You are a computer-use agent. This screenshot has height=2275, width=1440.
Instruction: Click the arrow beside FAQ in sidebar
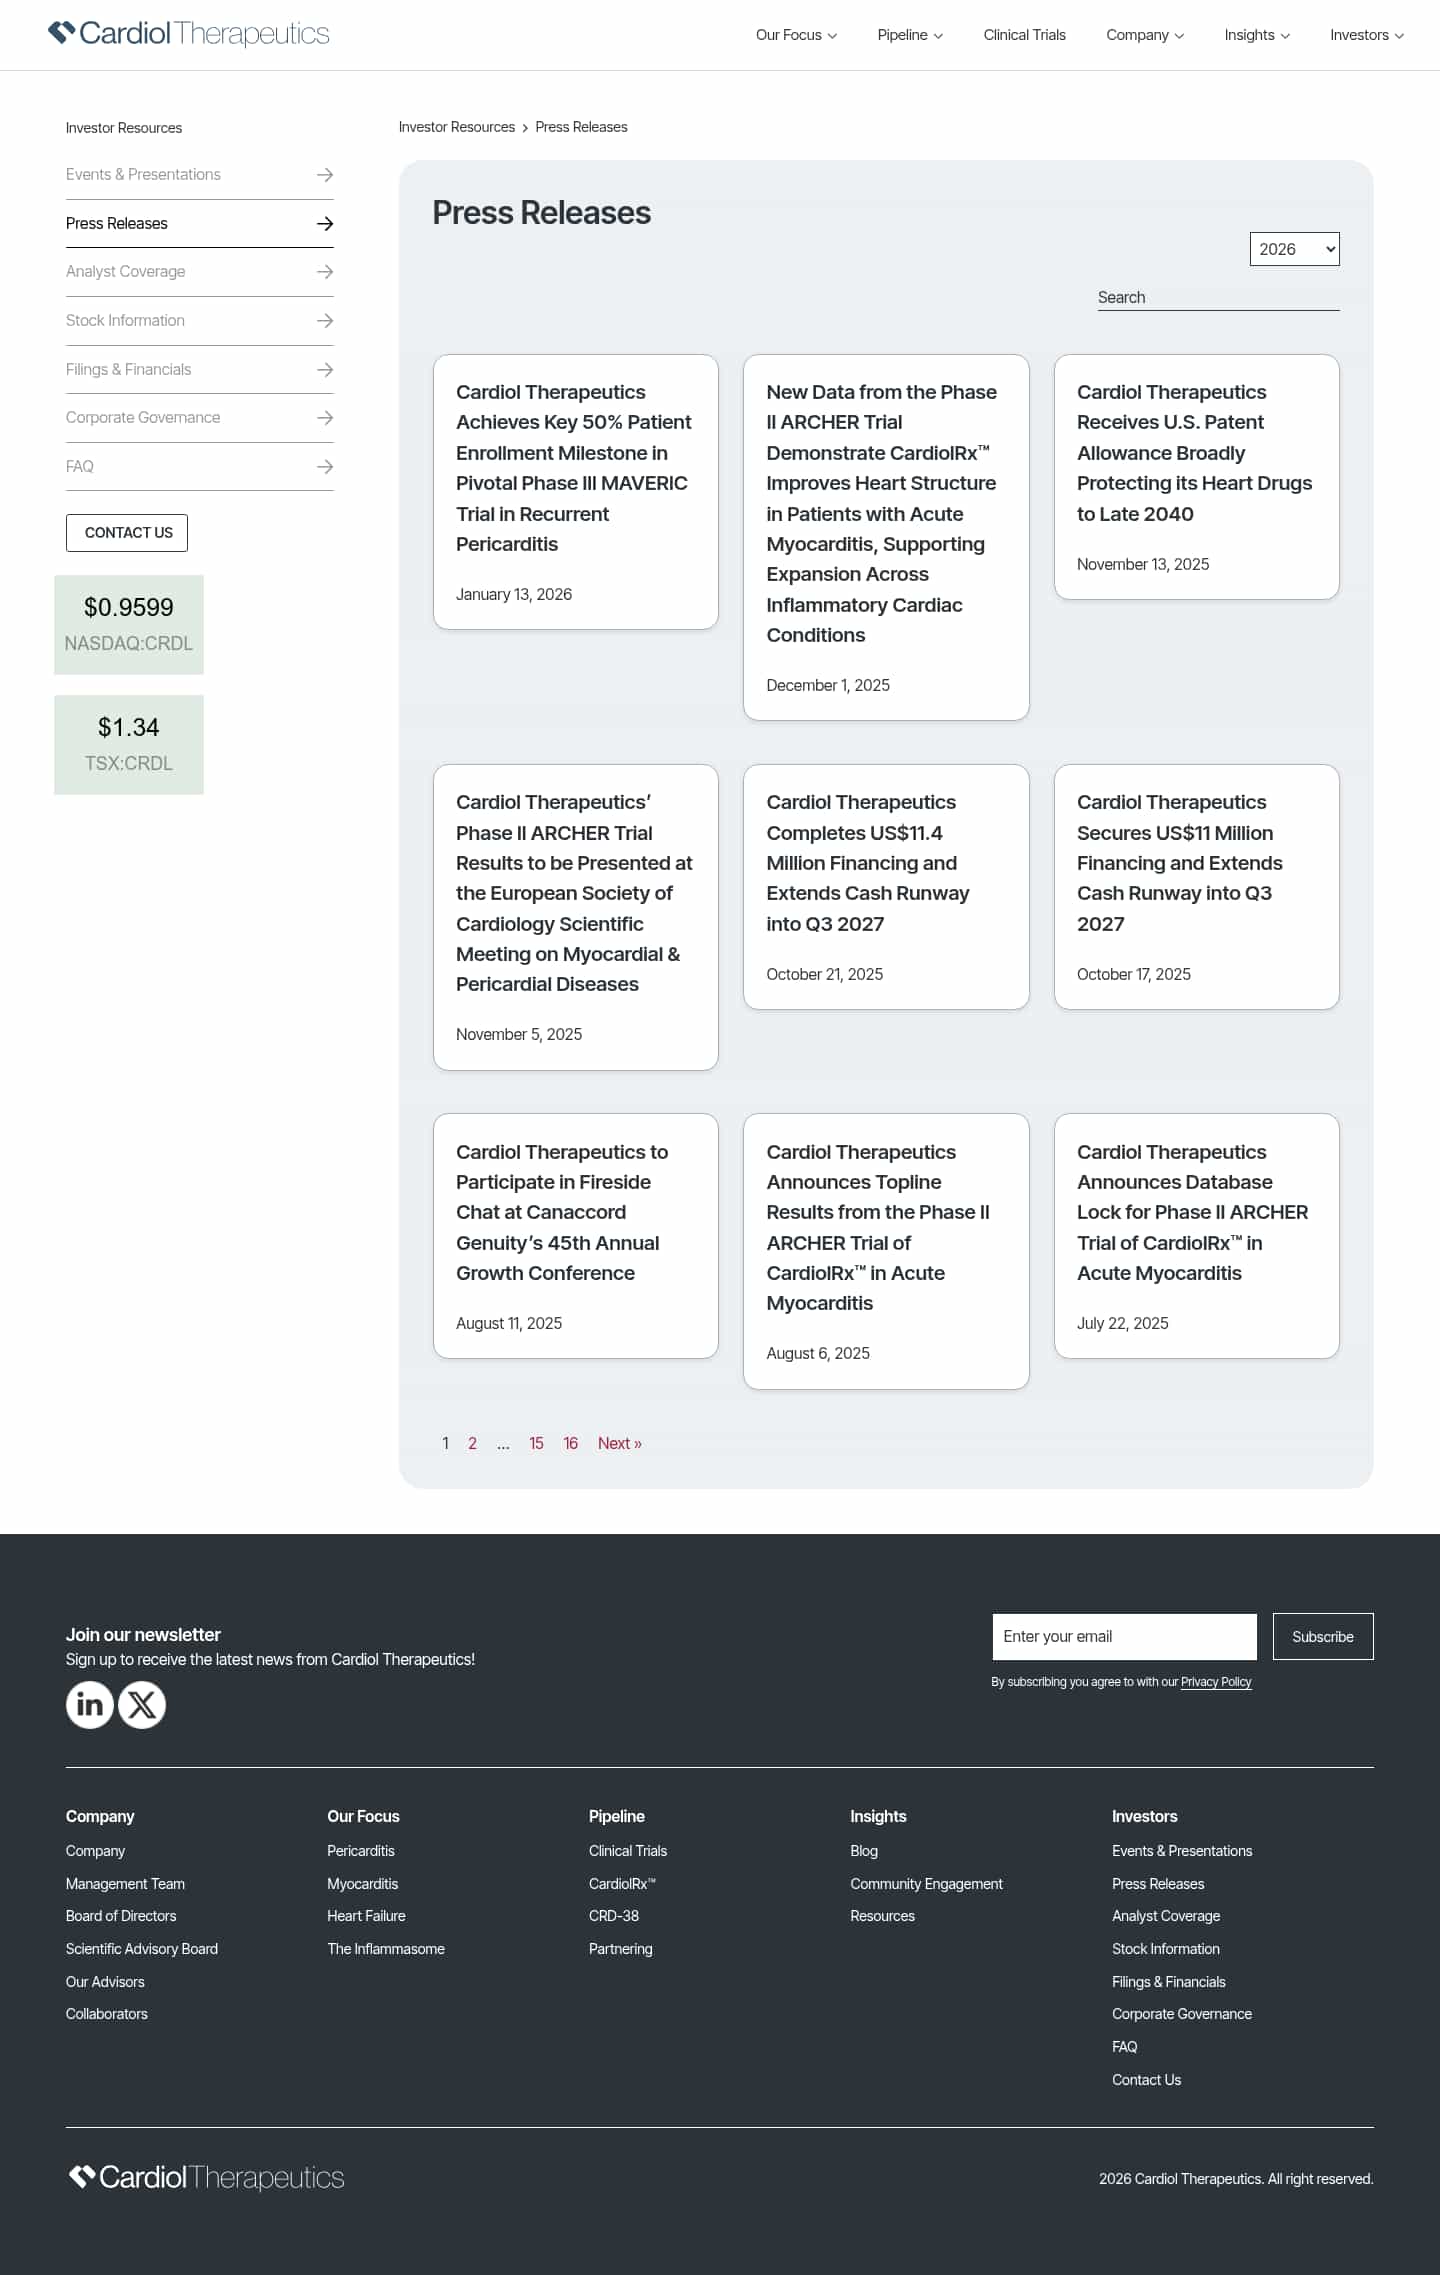(325, 467)
